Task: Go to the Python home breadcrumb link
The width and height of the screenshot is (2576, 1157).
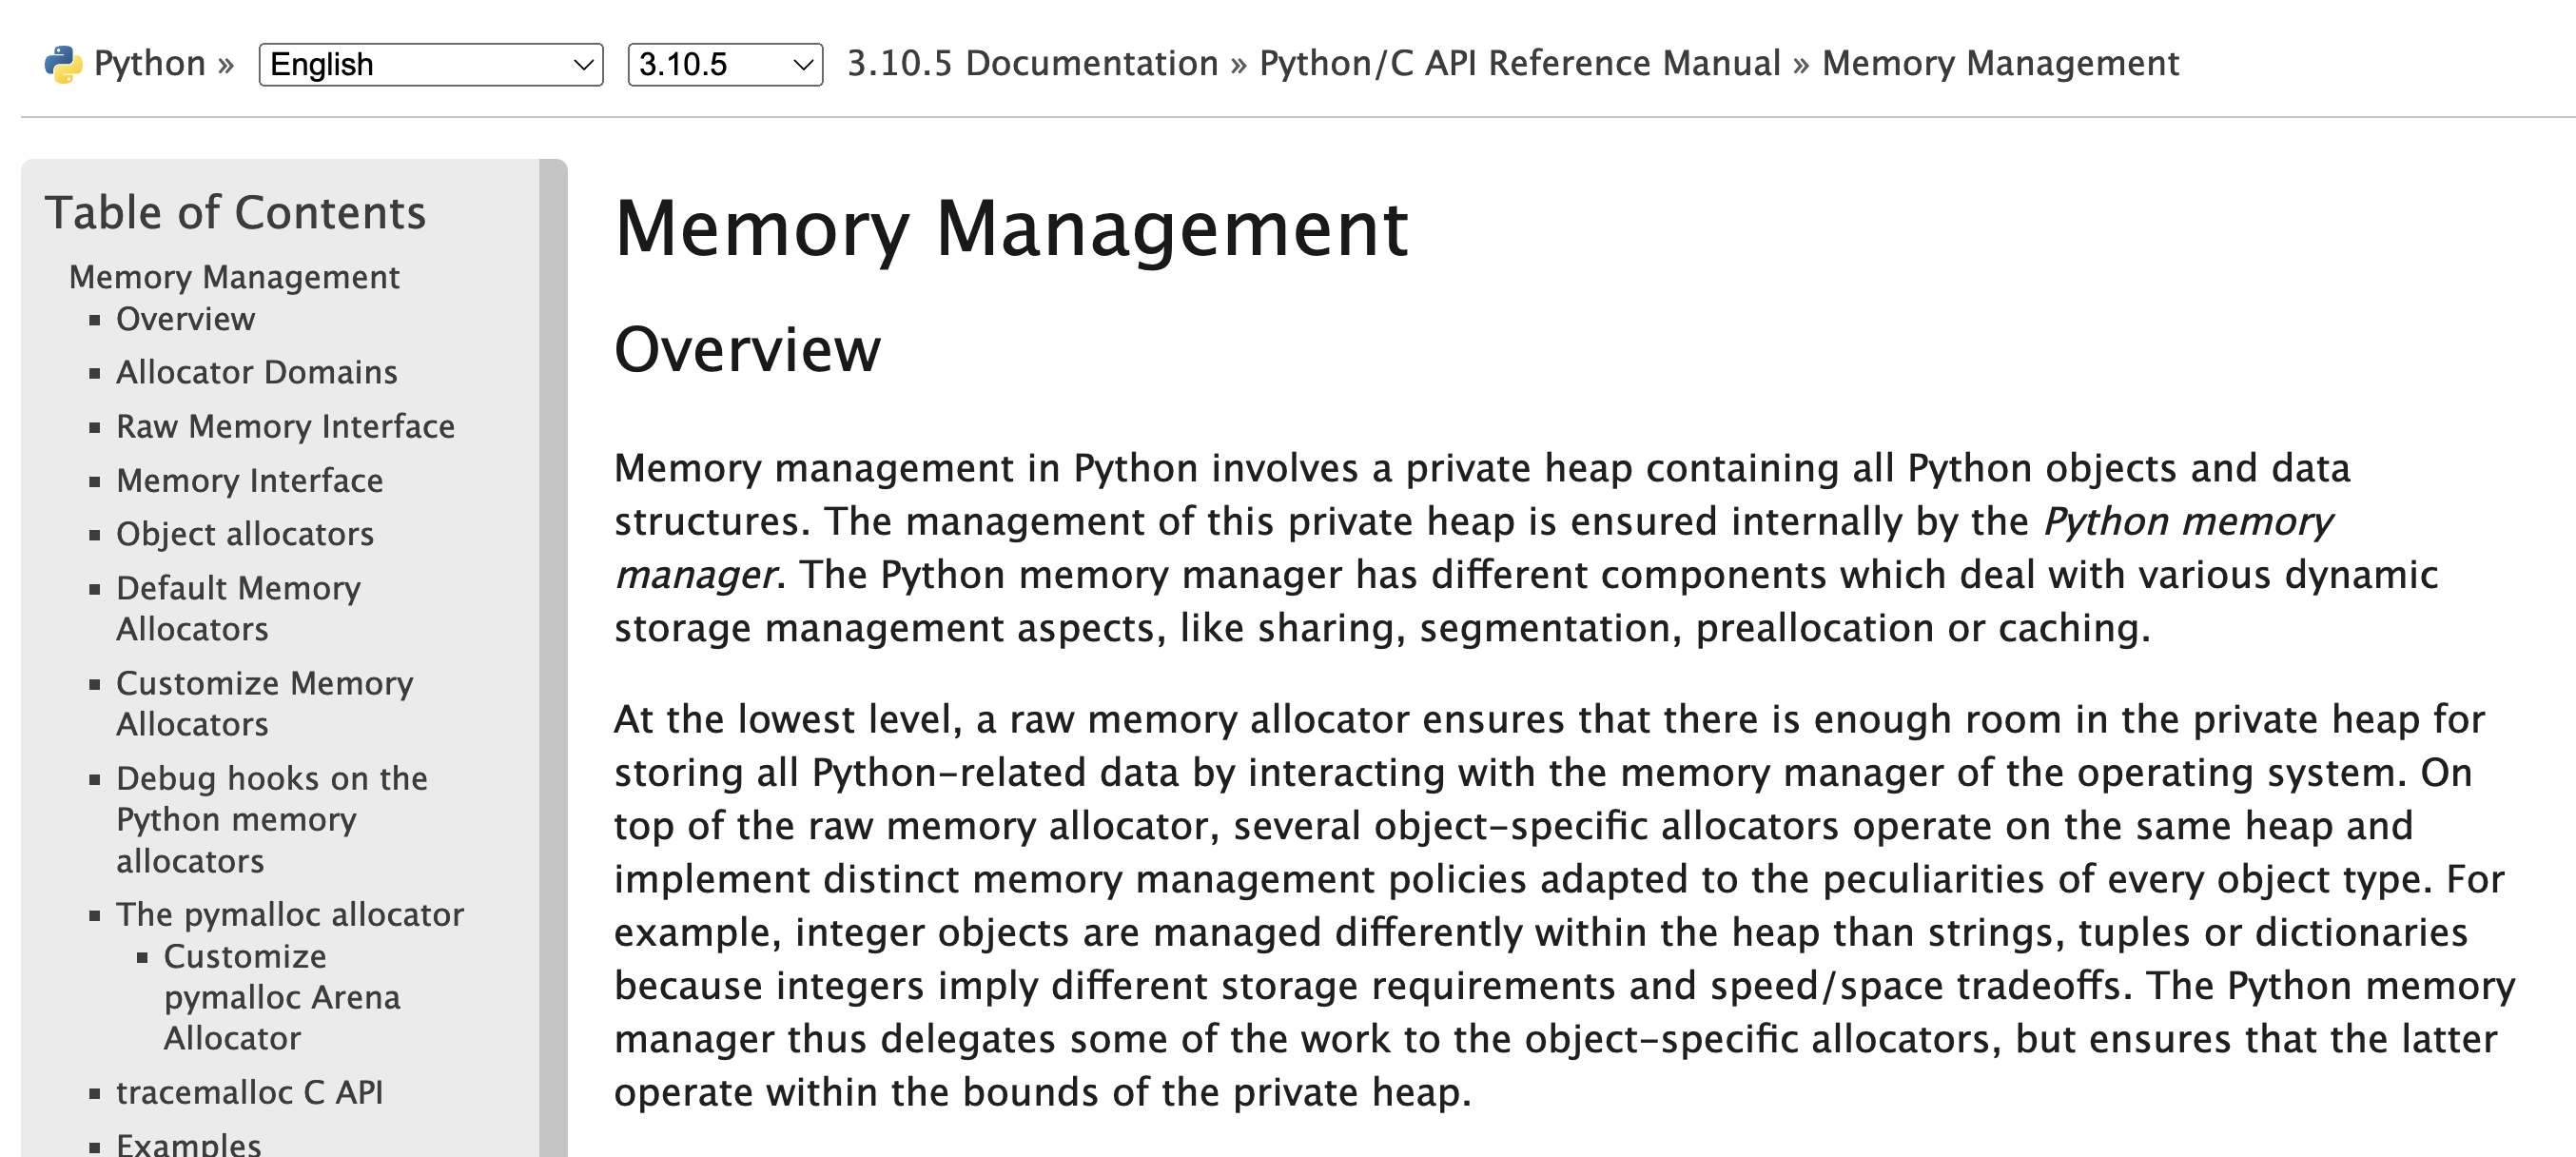Action: click(149, 64)
